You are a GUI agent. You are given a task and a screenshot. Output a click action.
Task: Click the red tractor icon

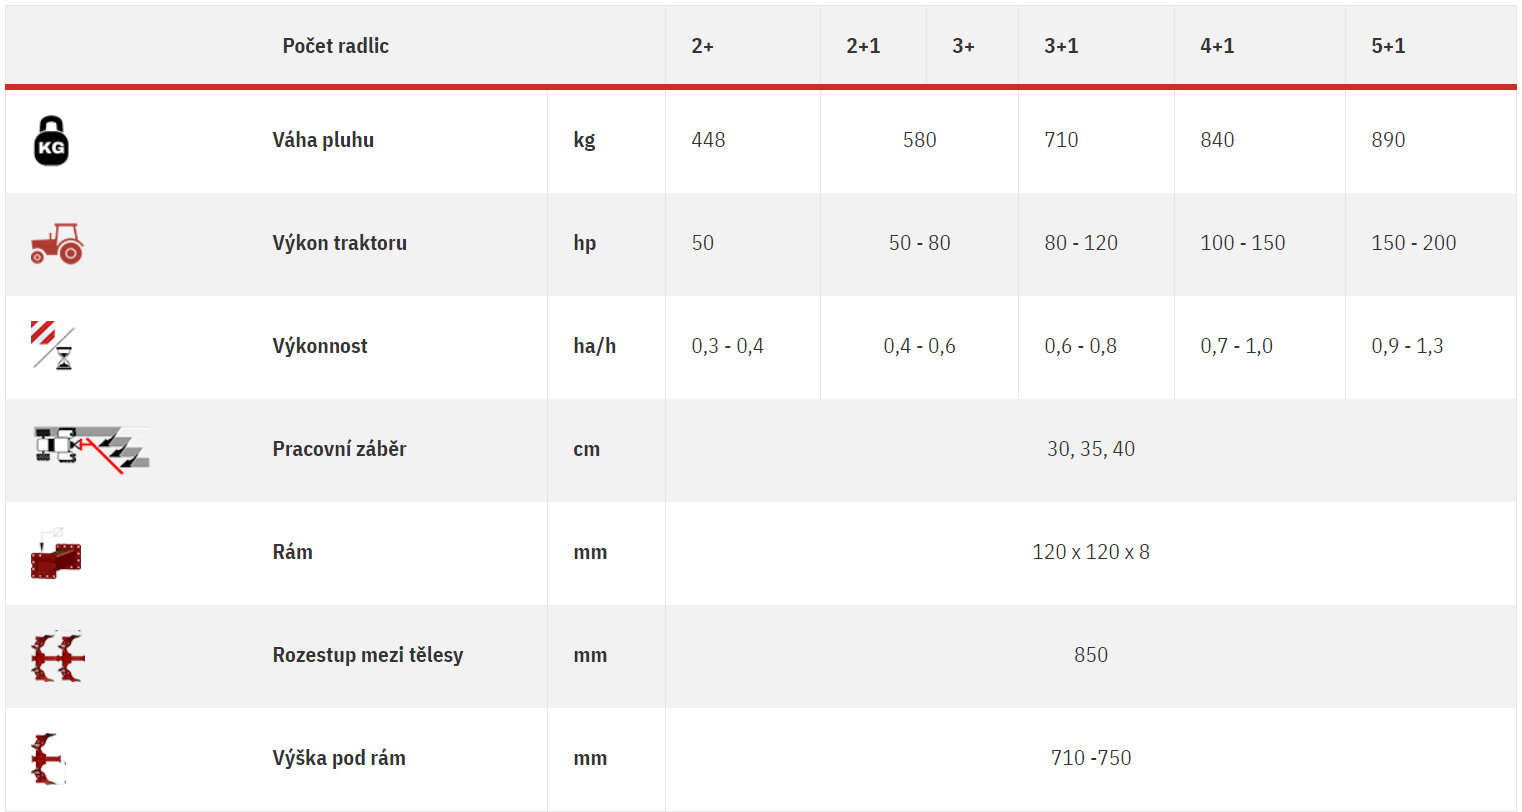(57, 243)
